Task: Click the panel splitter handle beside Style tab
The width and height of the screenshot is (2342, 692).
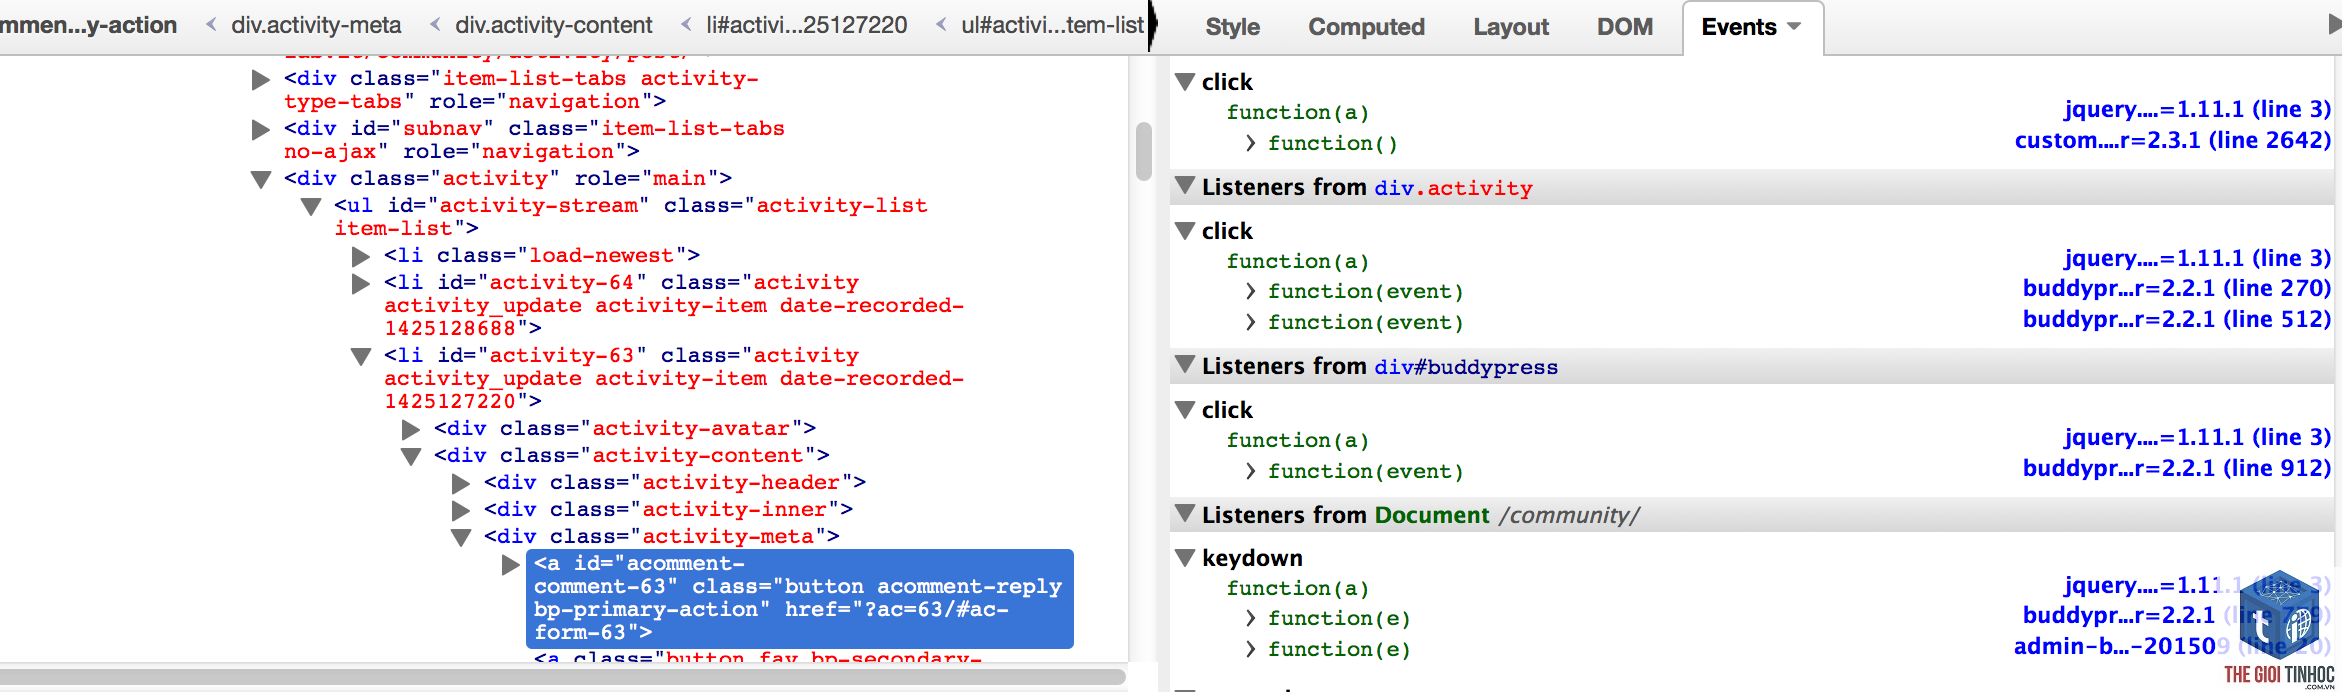Action: click(x=1153, y=26)
